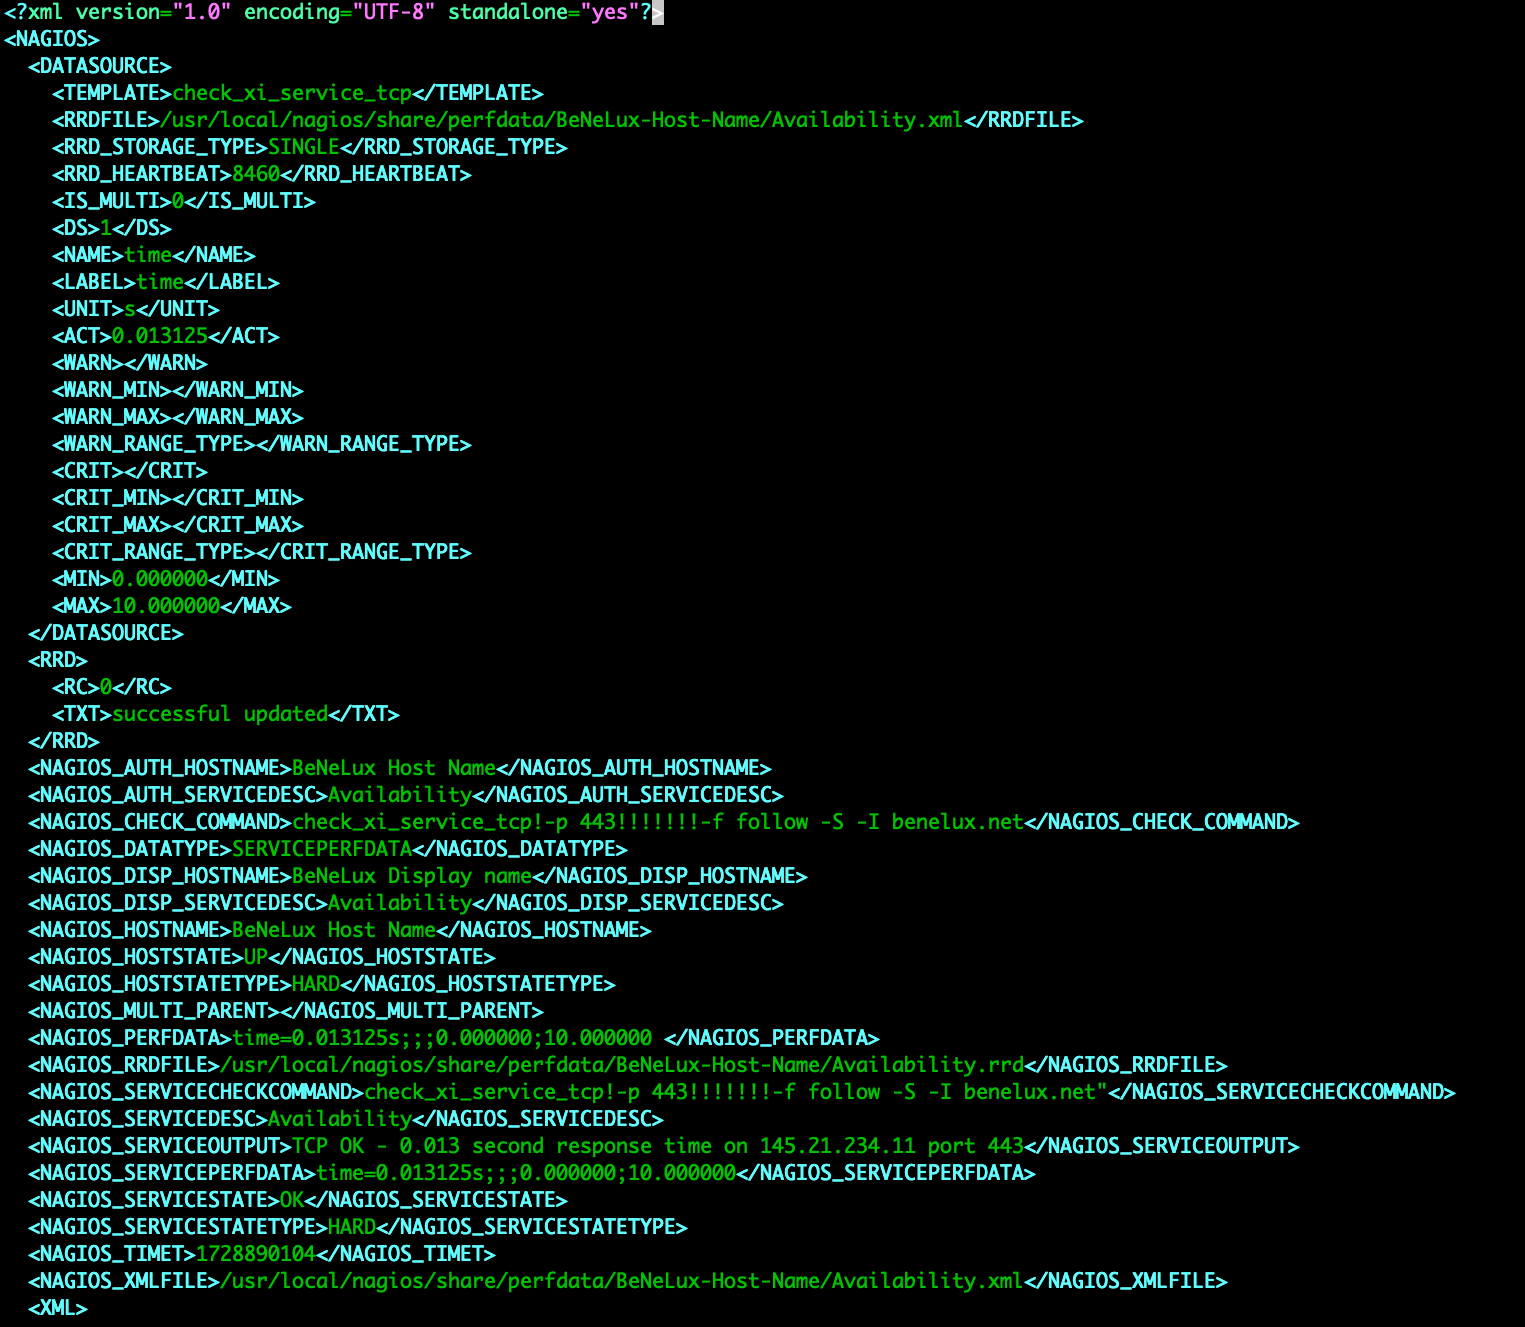Select the SINGLE storage type value
The image size is (1525, 1327).
tap(304, 147)
